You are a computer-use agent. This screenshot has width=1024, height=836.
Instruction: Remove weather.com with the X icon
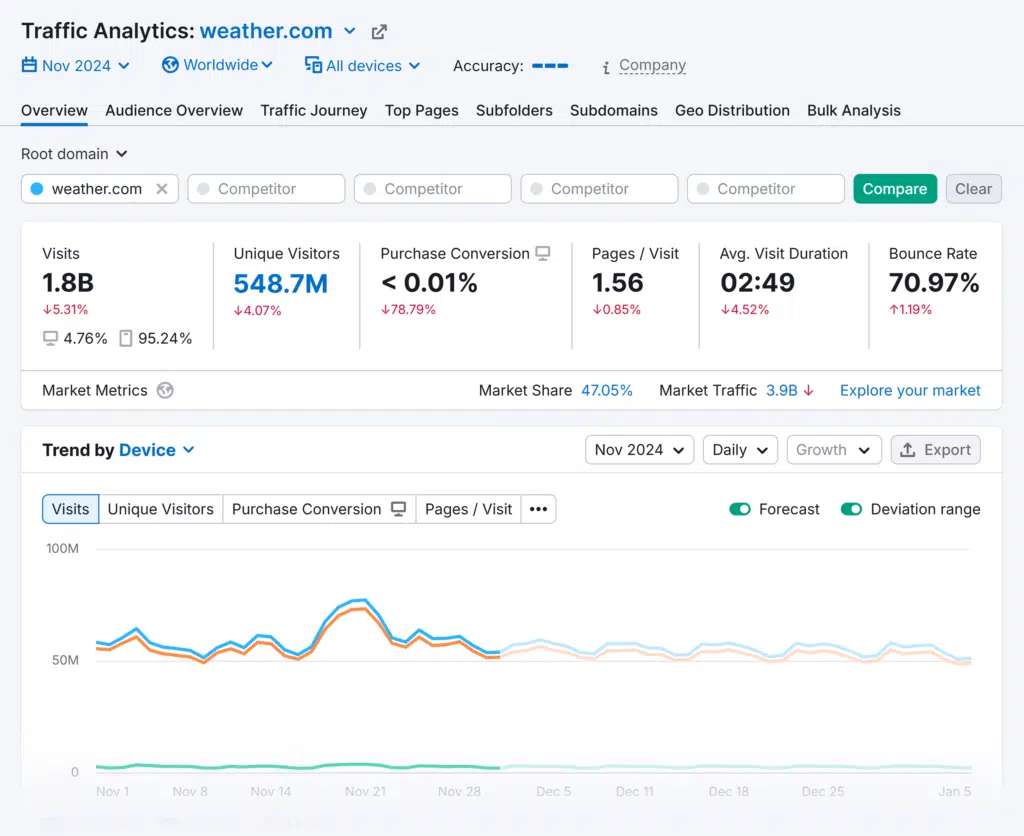tap(162, 189)
